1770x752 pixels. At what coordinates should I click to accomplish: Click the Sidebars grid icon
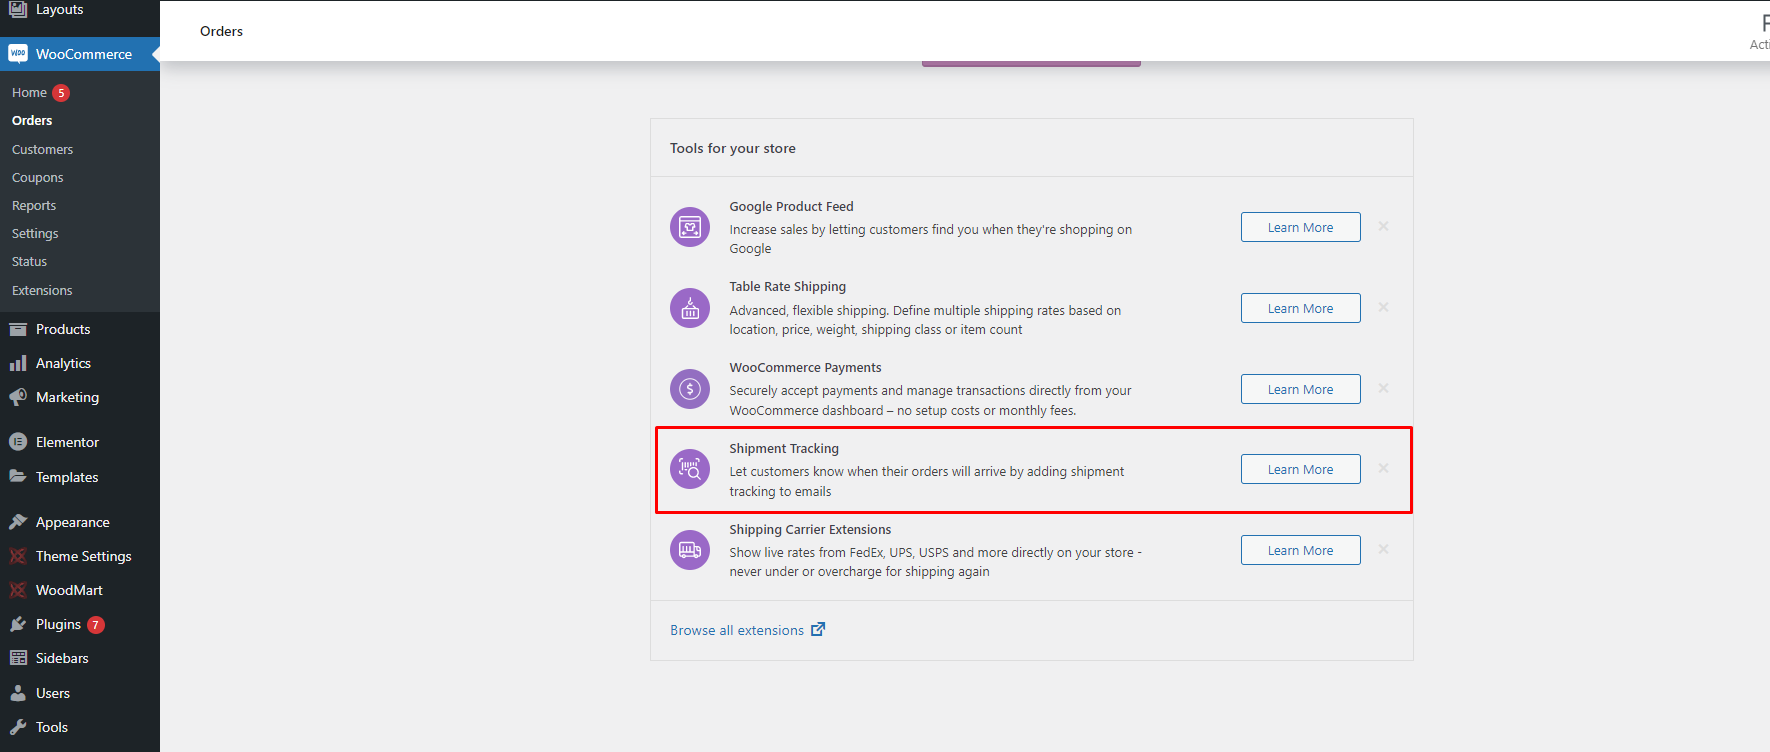(x=18, y=658)
